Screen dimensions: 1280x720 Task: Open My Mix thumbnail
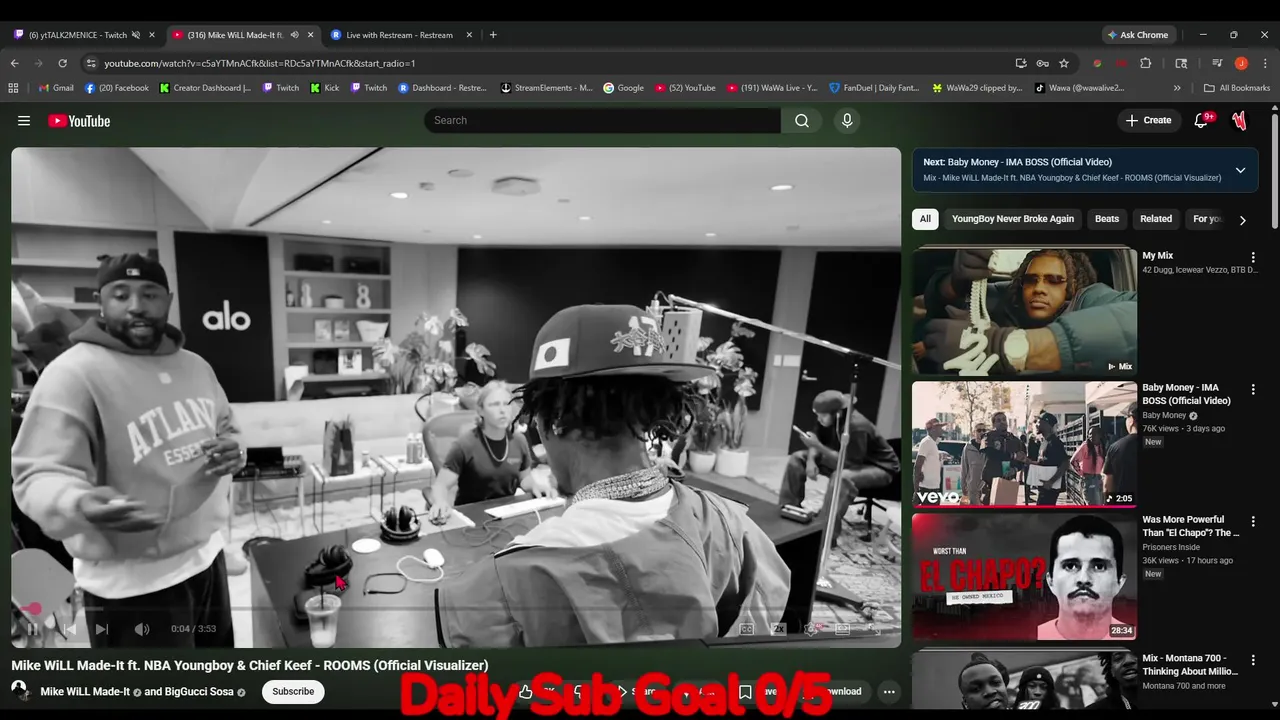point(1024,311)
